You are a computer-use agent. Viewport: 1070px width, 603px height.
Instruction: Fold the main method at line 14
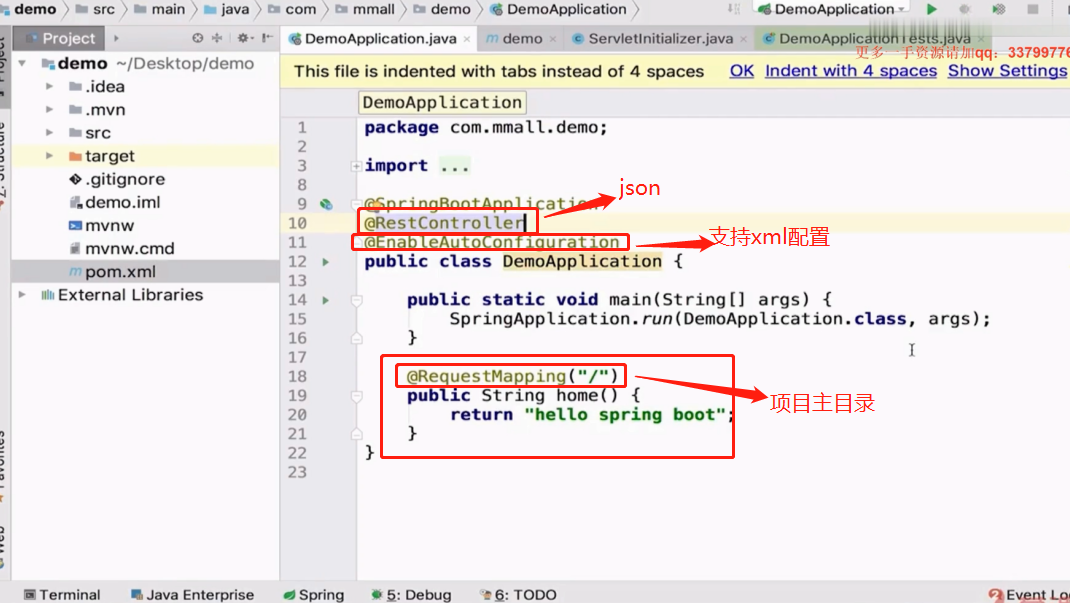tap(356, 300)
